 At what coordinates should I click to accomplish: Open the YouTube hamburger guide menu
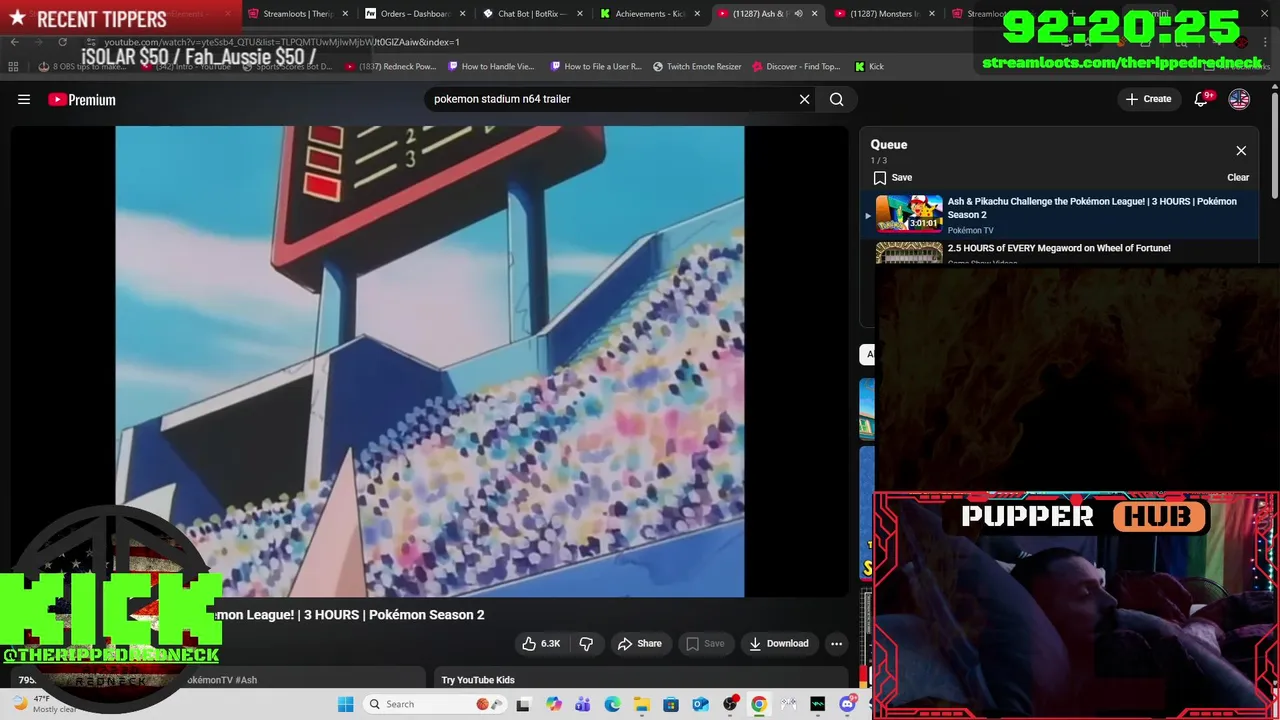24,99
